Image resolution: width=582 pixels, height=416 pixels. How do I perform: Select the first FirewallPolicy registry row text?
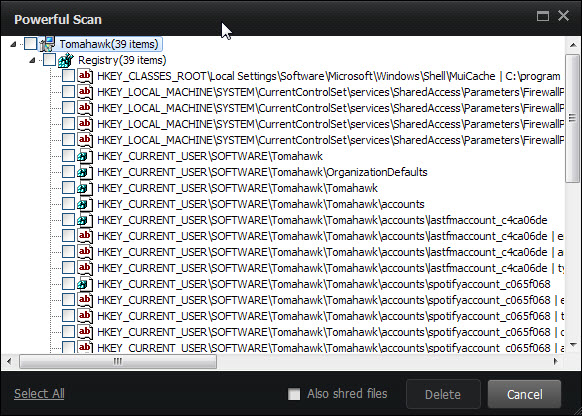tap(330, 92)
